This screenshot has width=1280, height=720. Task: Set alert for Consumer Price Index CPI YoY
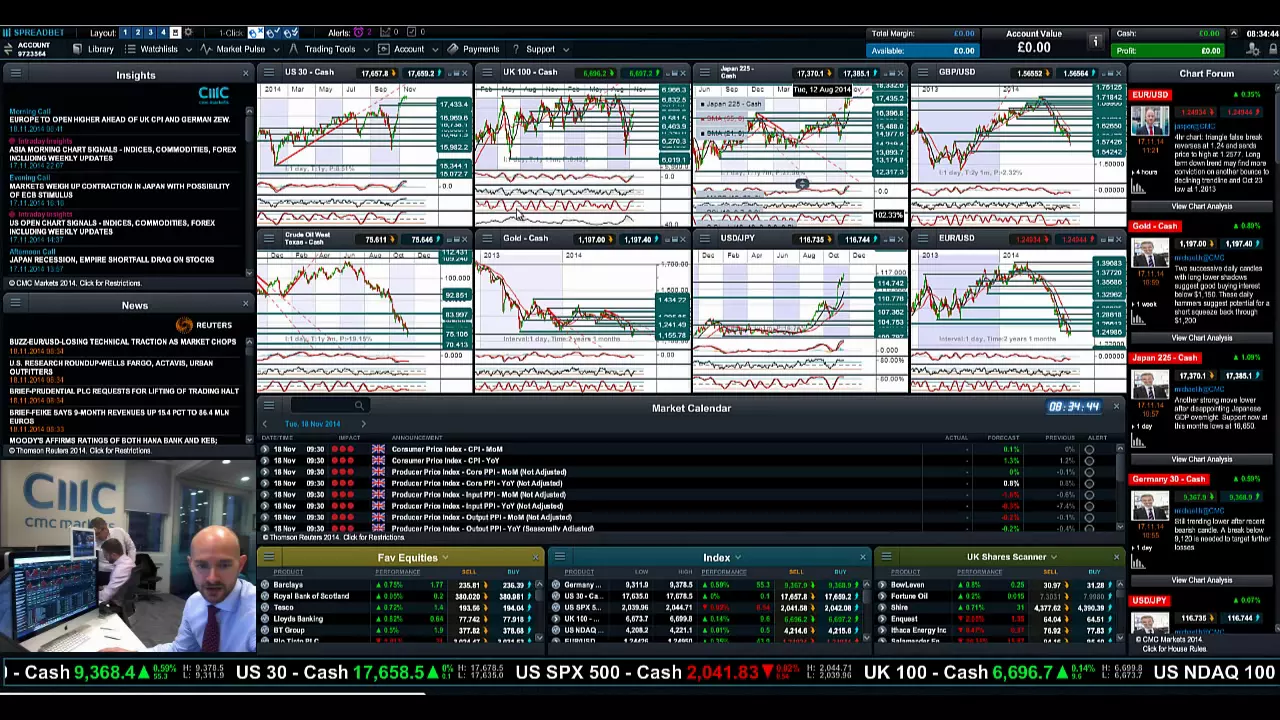pyautogui.click(x=1089, y=461)
